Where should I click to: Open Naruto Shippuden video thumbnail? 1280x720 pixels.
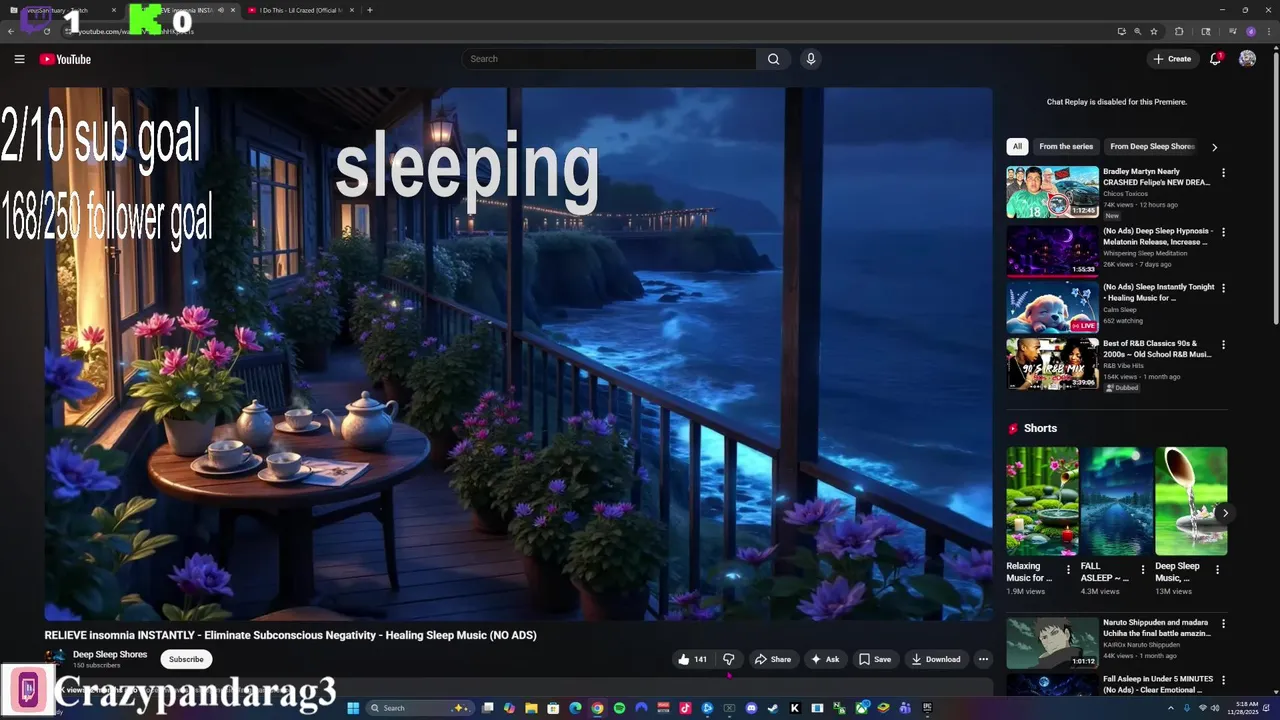(1052, 643)
